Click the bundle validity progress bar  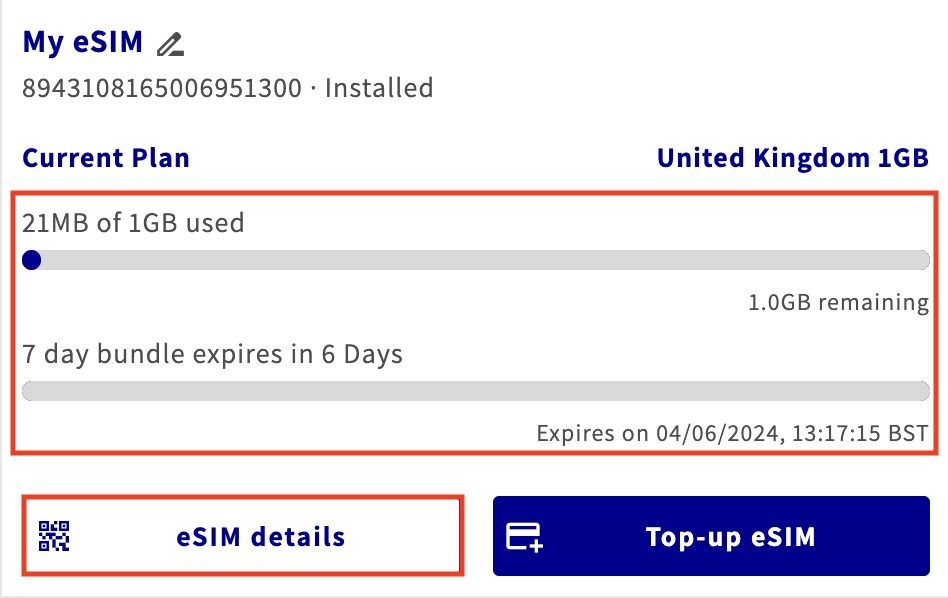click(x=475, y=388)
